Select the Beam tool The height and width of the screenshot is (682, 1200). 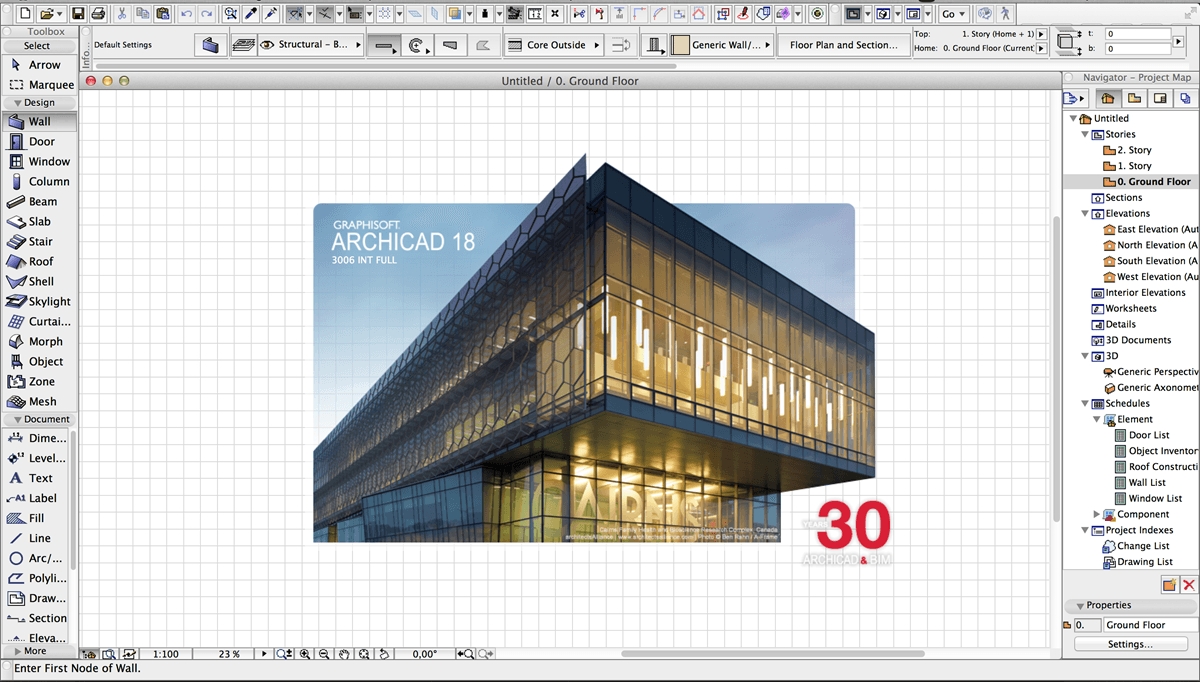pyautogui.click(x=38, y=201)
